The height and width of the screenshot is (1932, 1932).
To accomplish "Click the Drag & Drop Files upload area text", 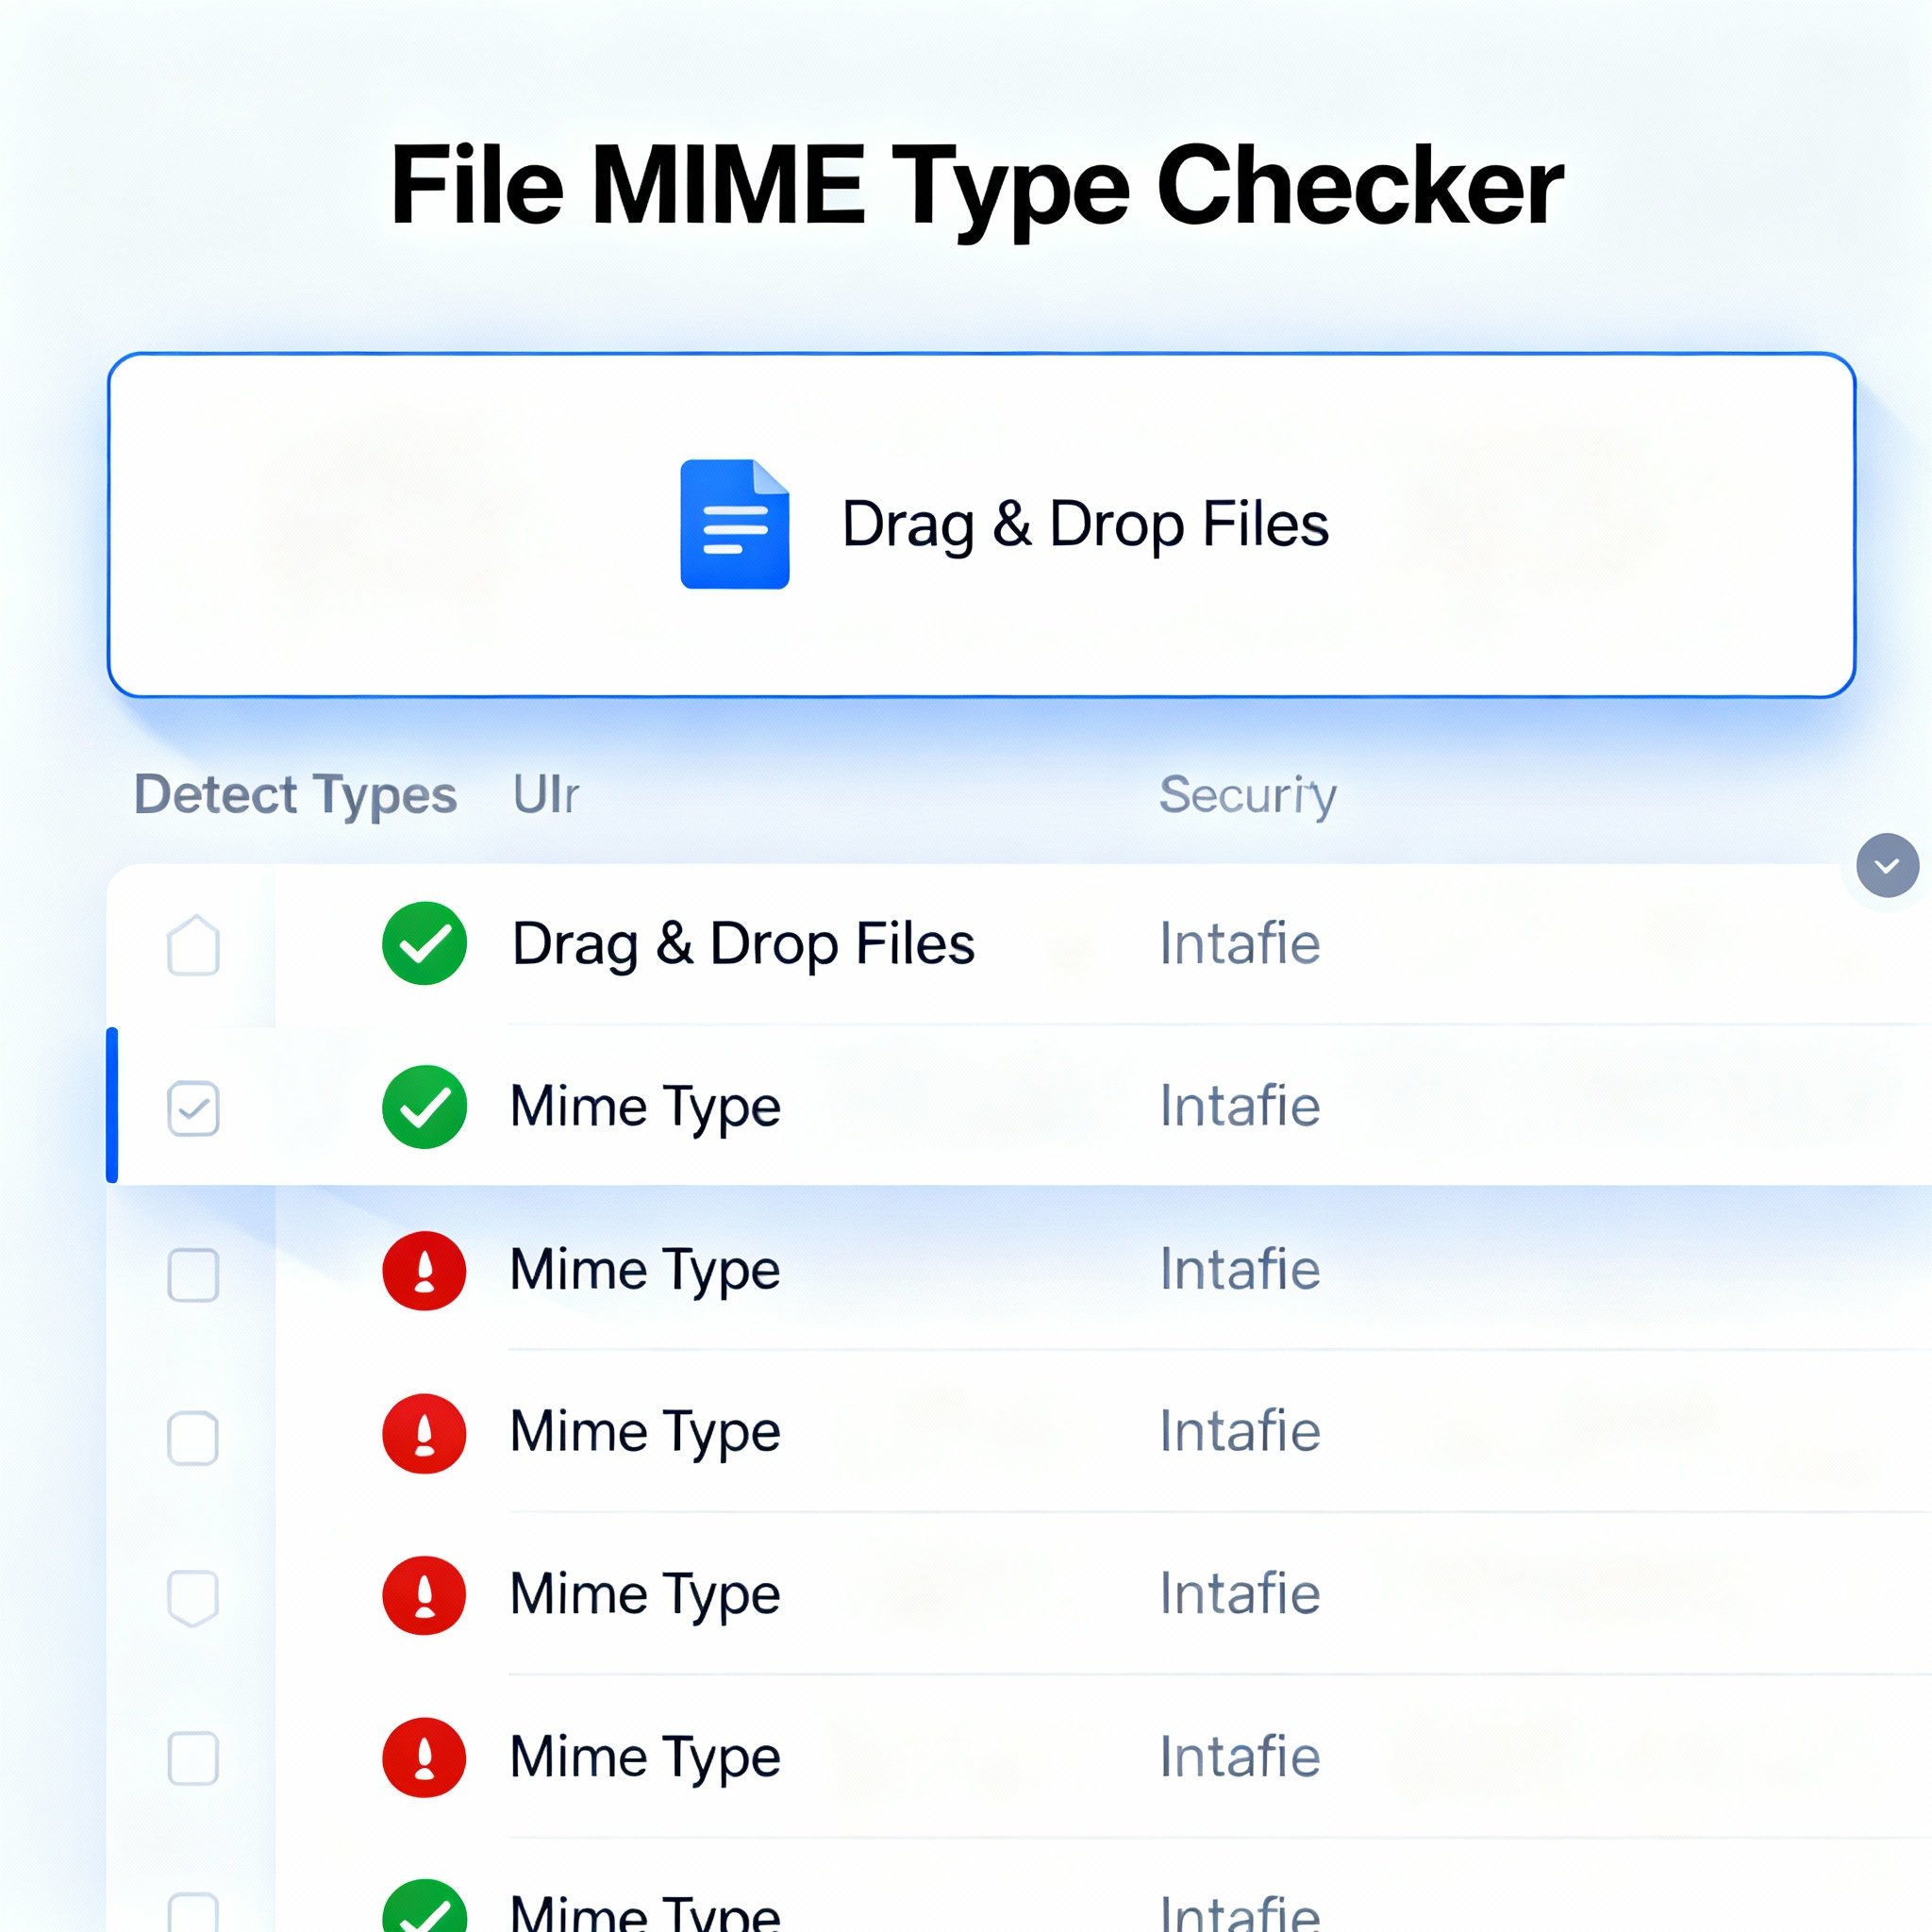I will click(x=1084, y=524).
